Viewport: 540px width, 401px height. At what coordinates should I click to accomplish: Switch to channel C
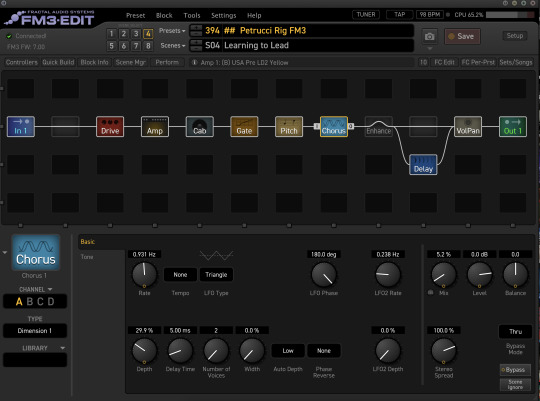(40, 302)
